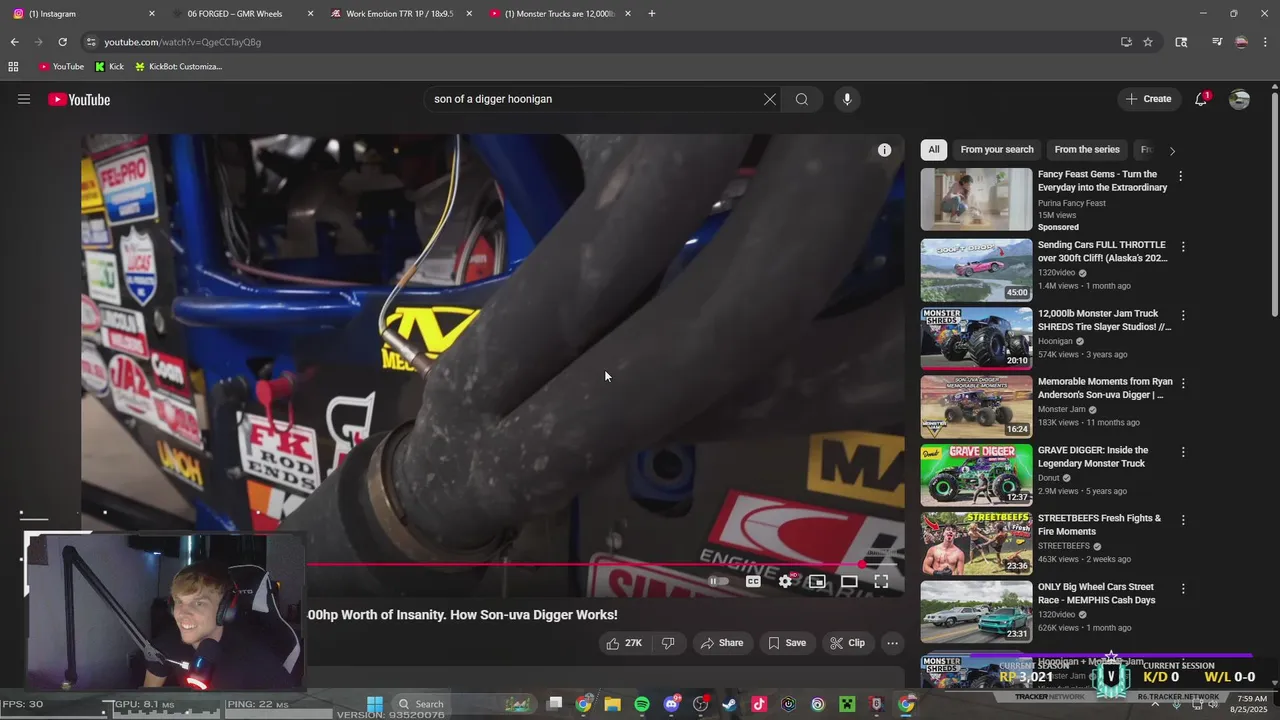Open 12,000lb Monster Jam Truck SHREDS title
The width and height of the screenshot is (1280, 720).
coord(1104,320)
